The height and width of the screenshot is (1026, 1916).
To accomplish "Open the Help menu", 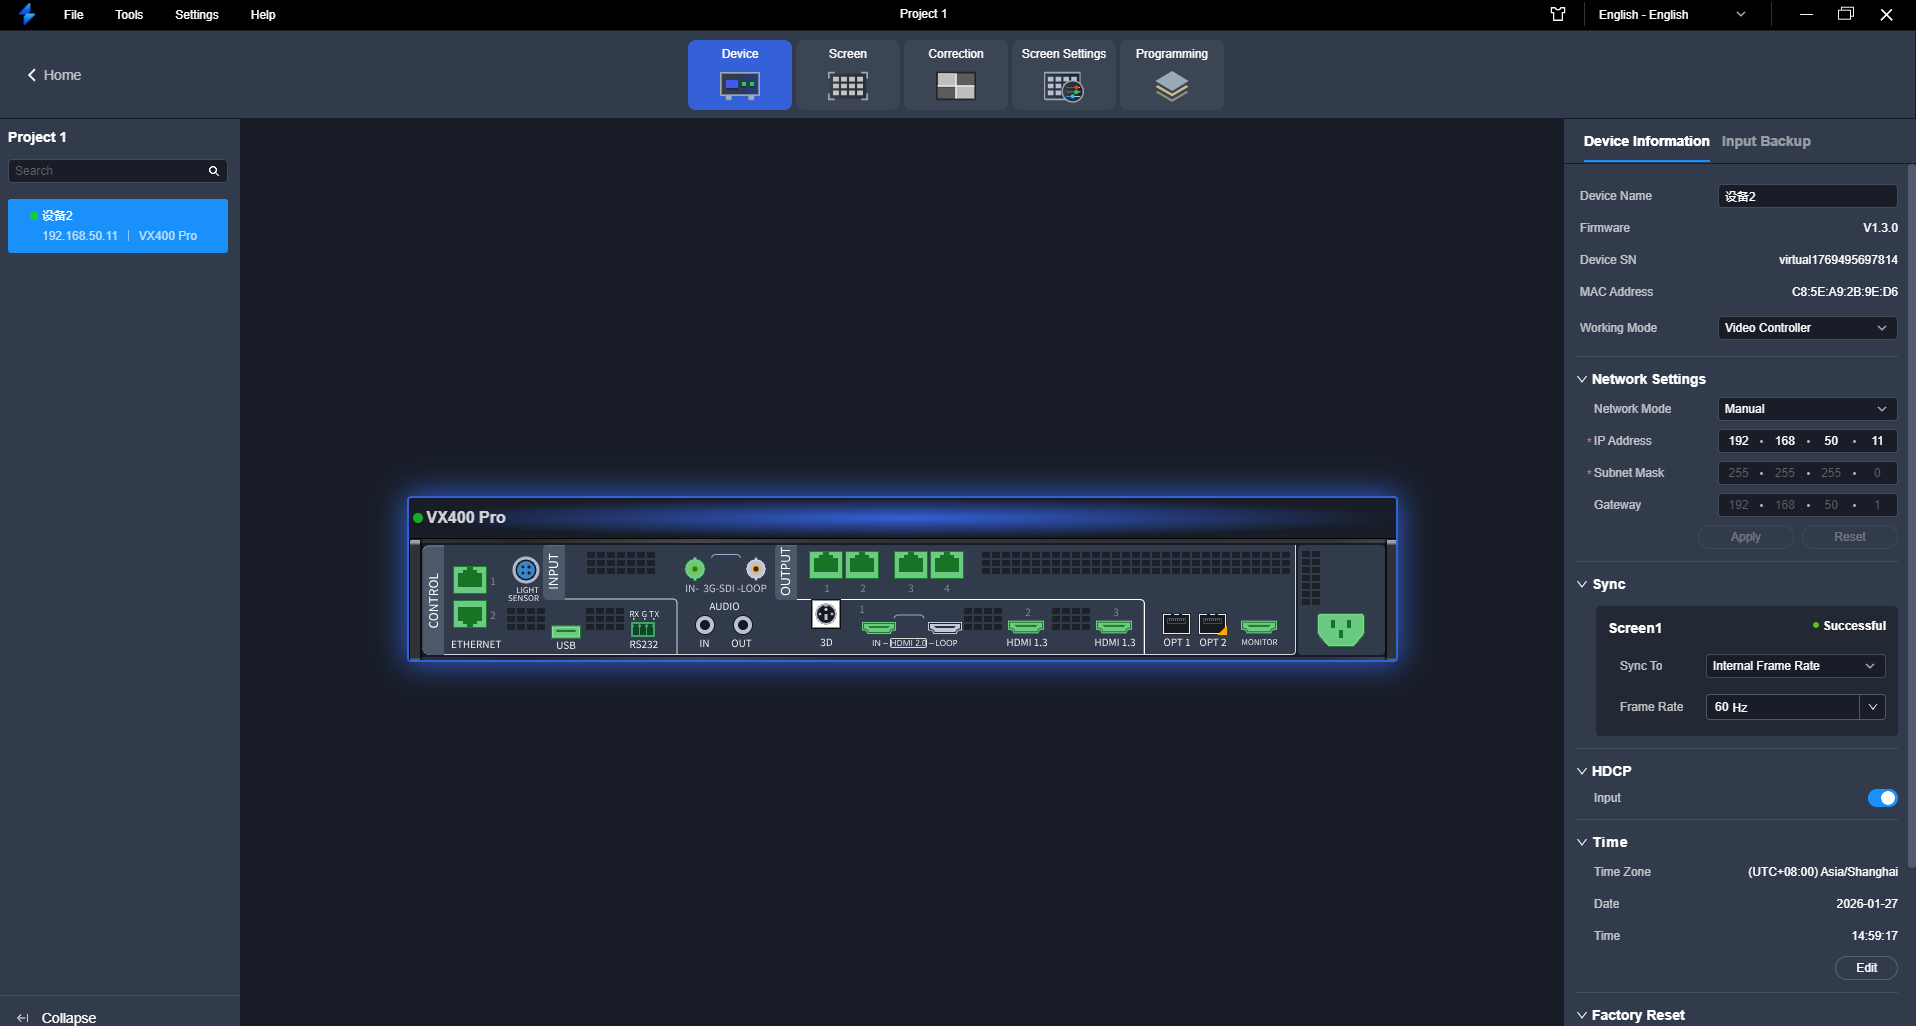I will tap(263, 15).
